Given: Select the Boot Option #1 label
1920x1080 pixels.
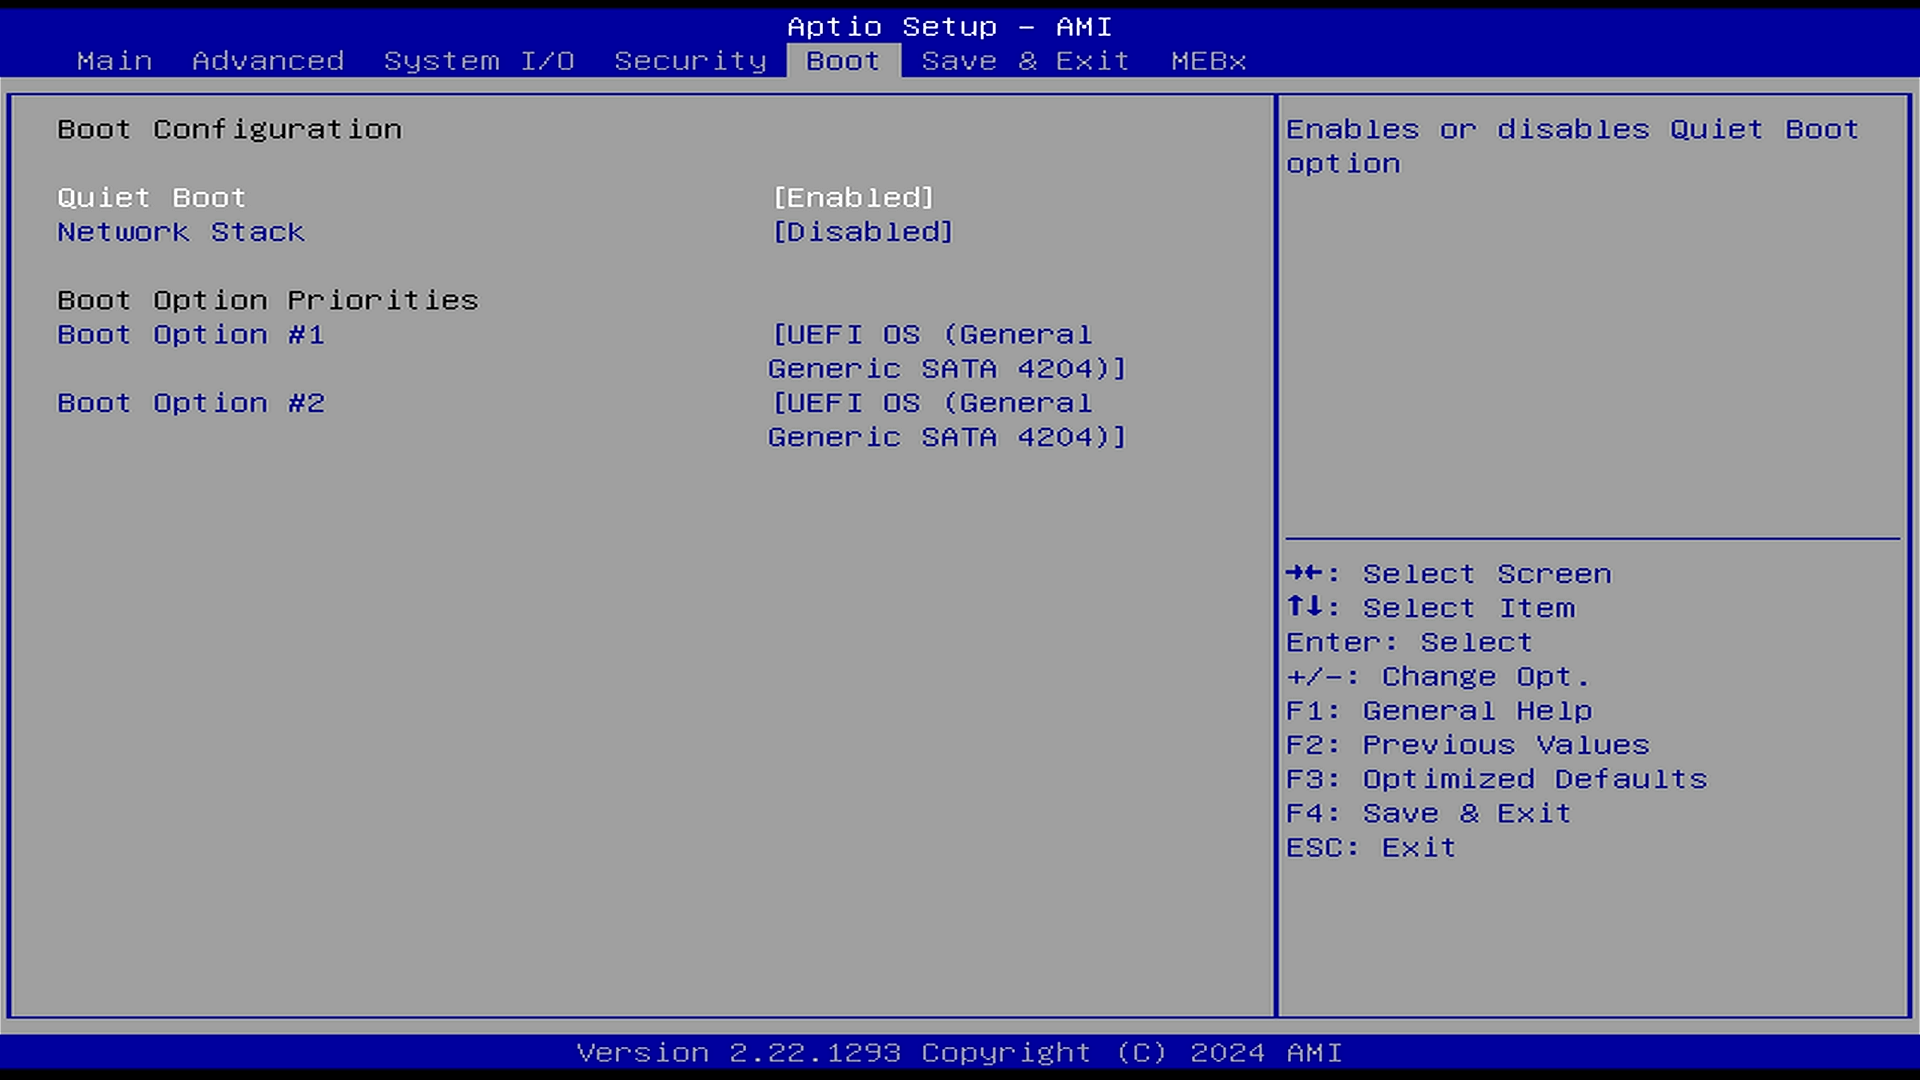Looking at the screenshot, I should [x=190, y=335].
